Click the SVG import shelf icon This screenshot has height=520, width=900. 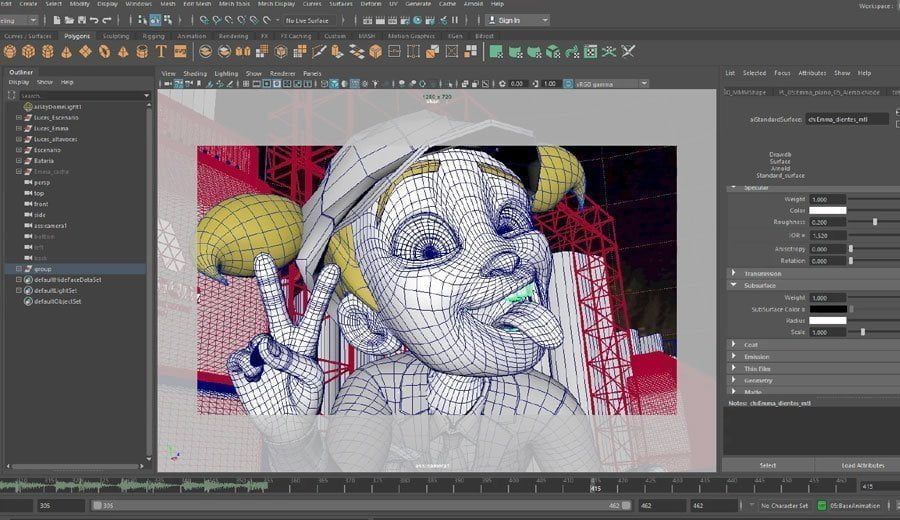point(180,52)
